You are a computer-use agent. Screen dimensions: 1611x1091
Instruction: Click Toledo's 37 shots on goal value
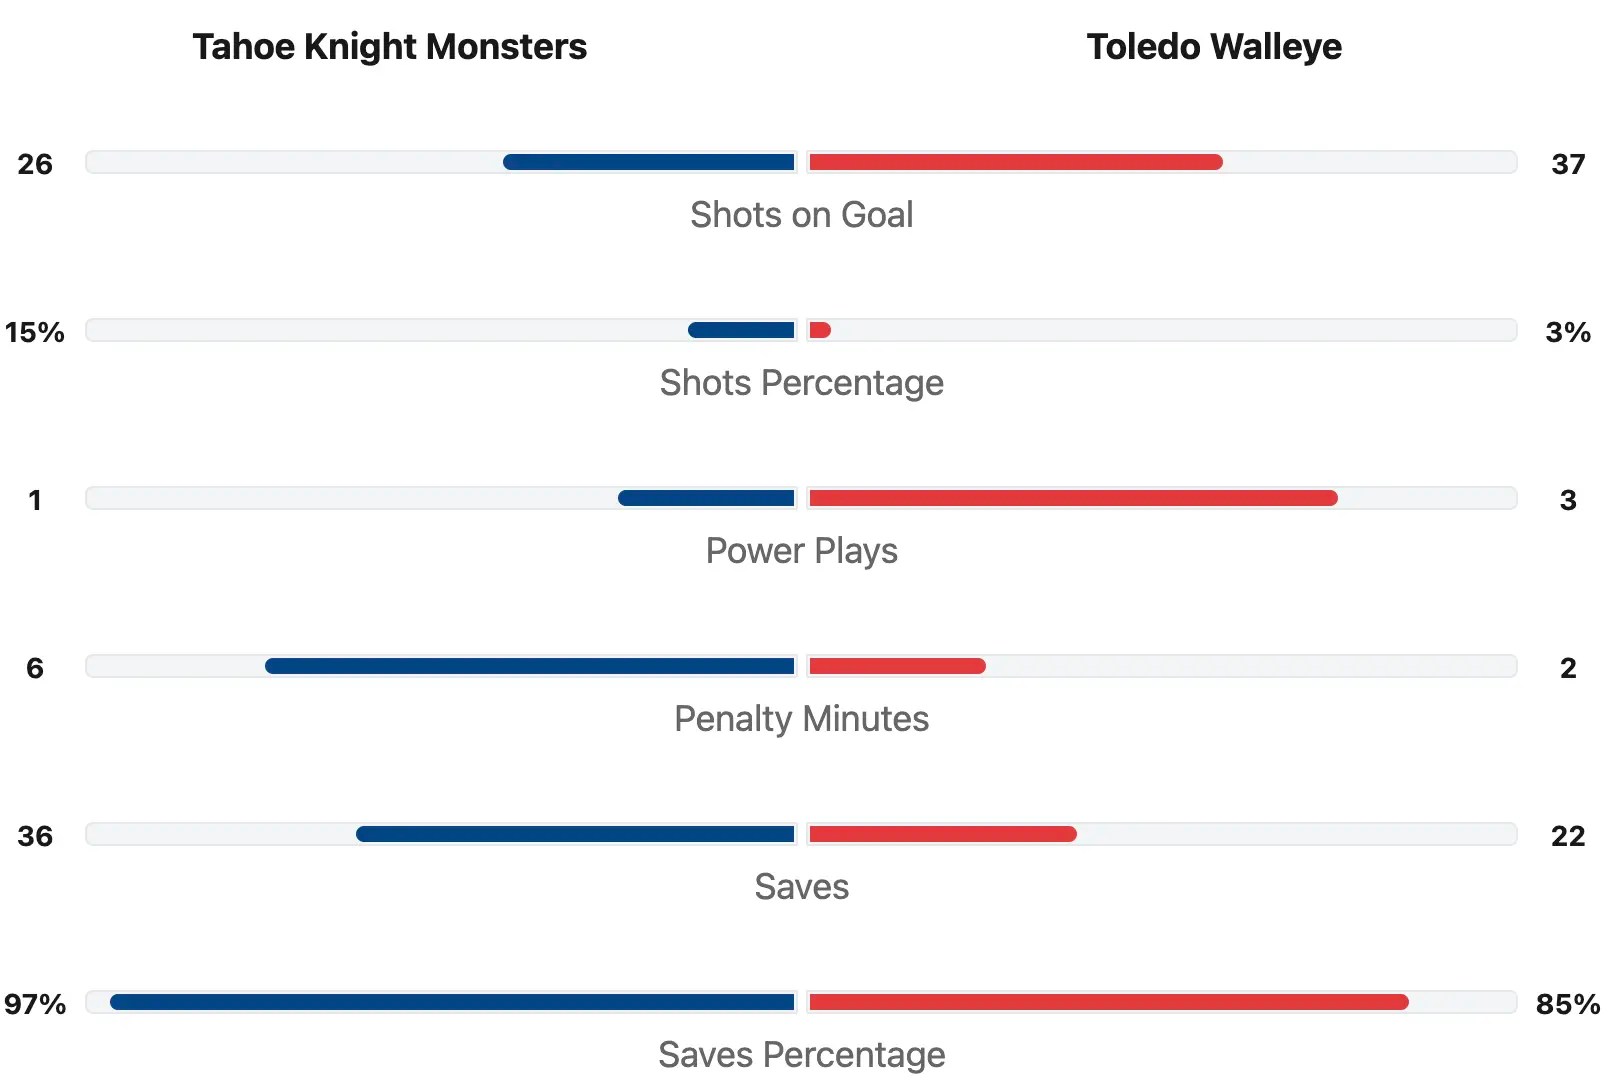1567,164
